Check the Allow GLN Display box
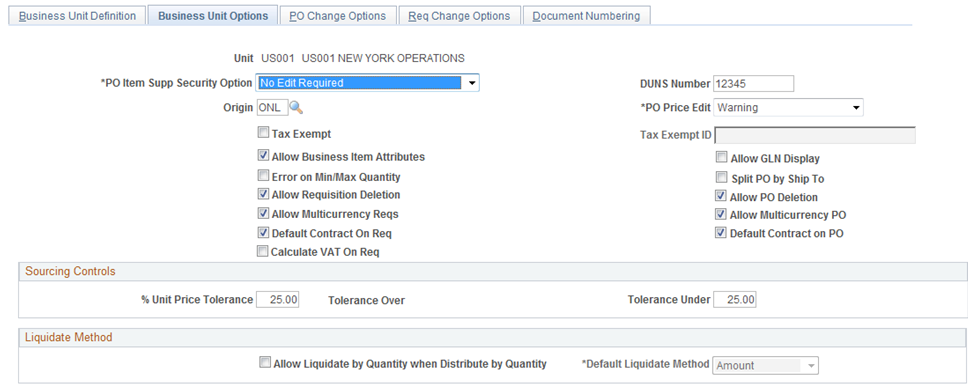 [721, 157]
